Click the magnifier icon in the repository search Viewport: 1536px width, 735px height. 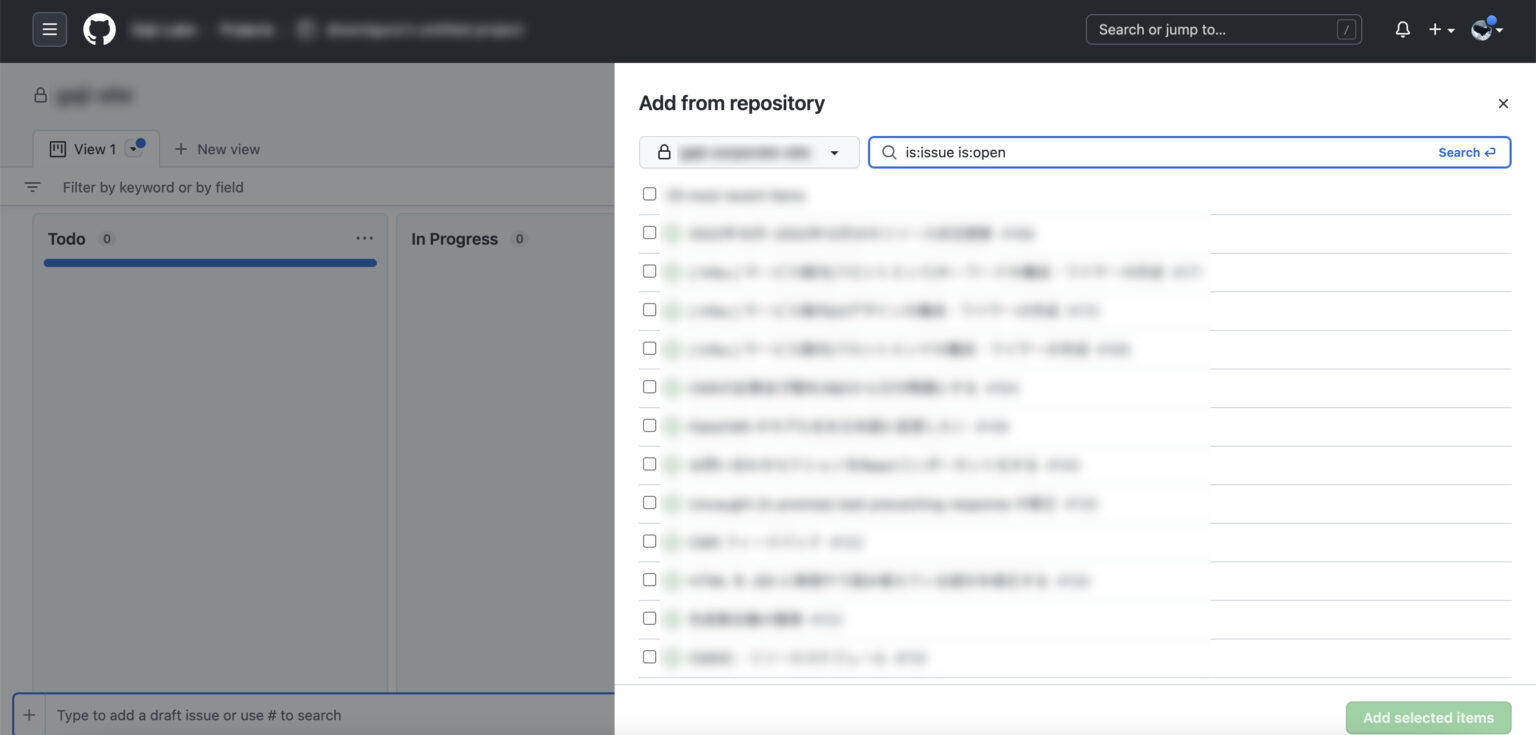(888, 152)
